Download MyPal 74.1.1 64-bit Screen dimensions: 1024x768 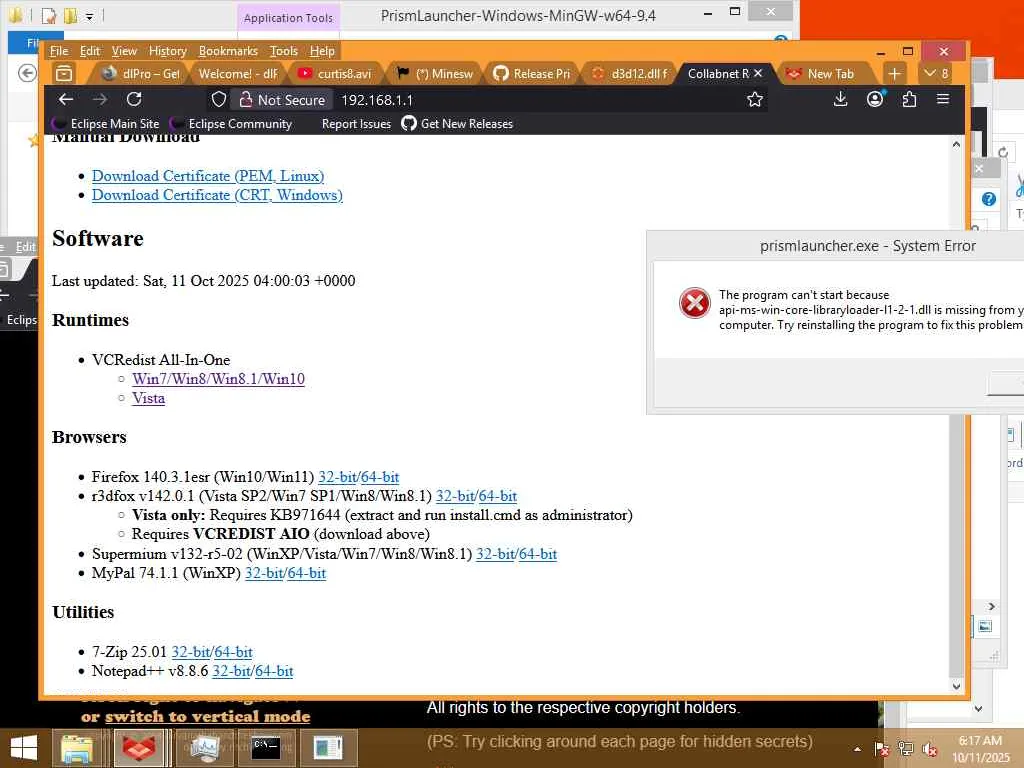tap(306, 573)
